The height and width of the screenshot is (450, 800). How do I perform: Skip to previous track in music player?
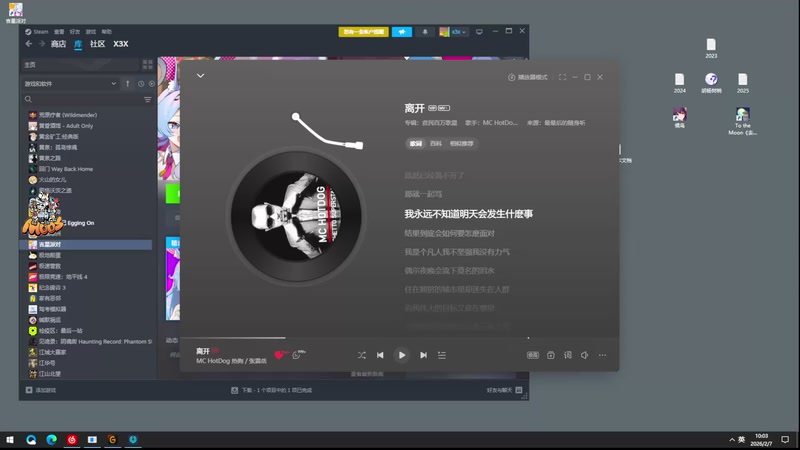(x=380, y=355)
